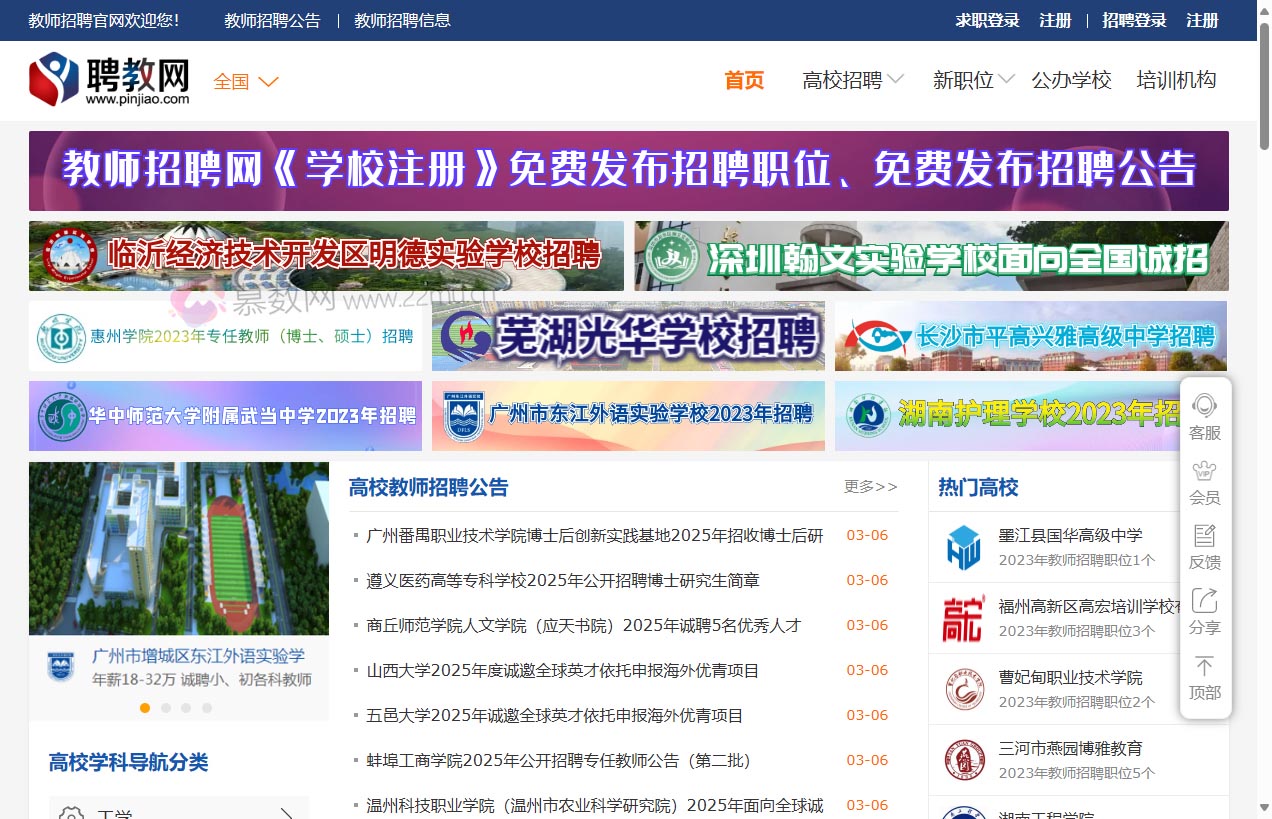Select the 首页 navigation item

744,81
